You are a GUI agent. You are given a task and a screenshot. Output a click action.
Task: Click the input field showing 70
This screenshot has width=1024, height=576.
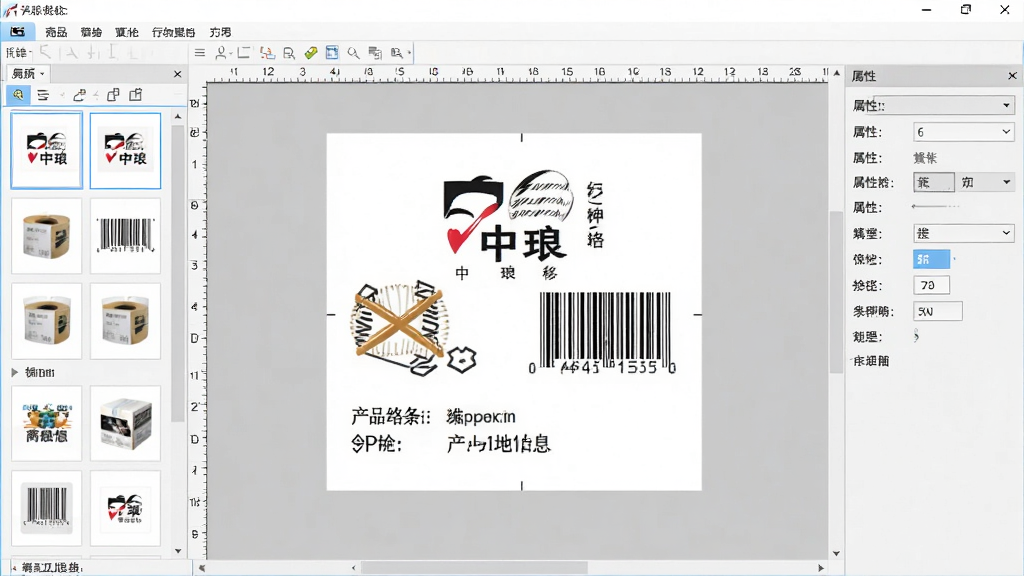pos(931,285)
